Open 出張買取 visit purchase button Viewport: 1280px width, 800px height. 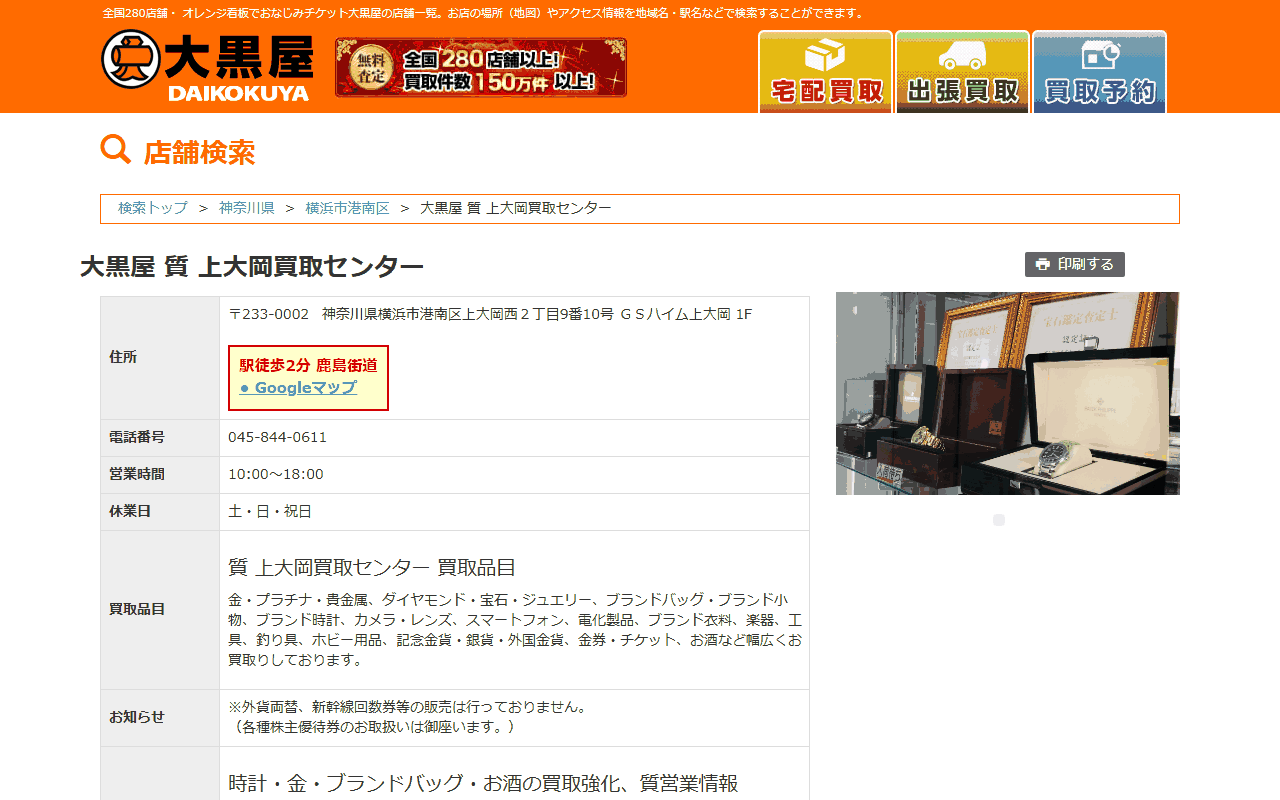pos(962,72)
